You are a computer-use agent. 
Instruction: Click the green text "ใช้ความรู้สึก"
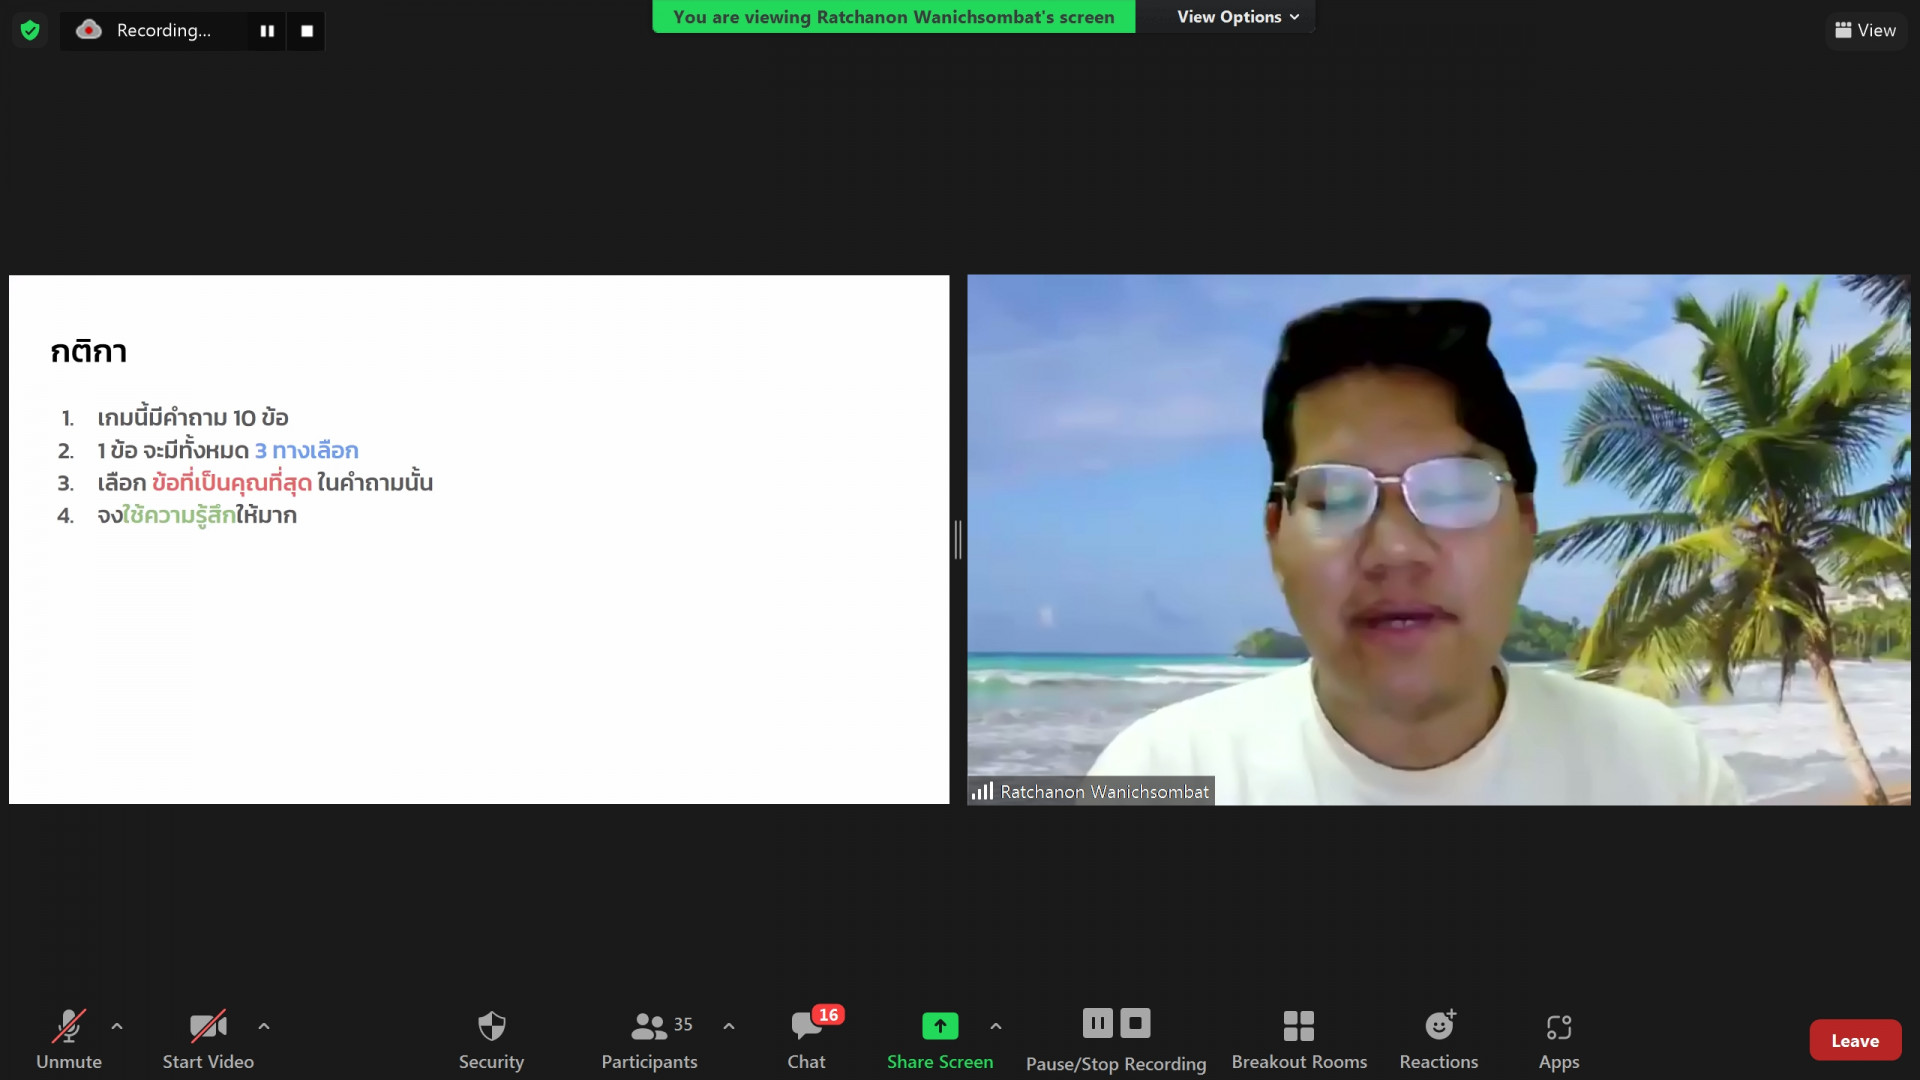click(179, 516)
